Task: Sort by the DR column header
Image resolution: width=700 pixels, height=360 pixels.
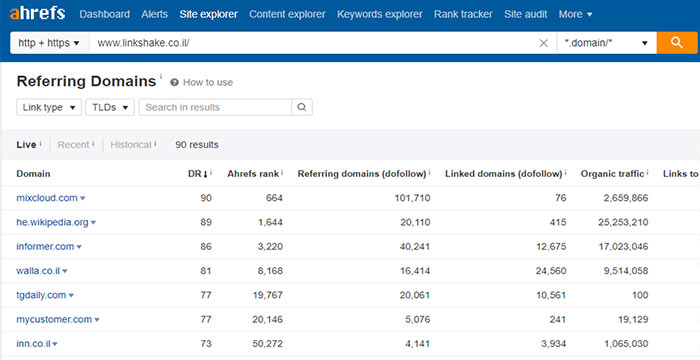Action: 197,174
